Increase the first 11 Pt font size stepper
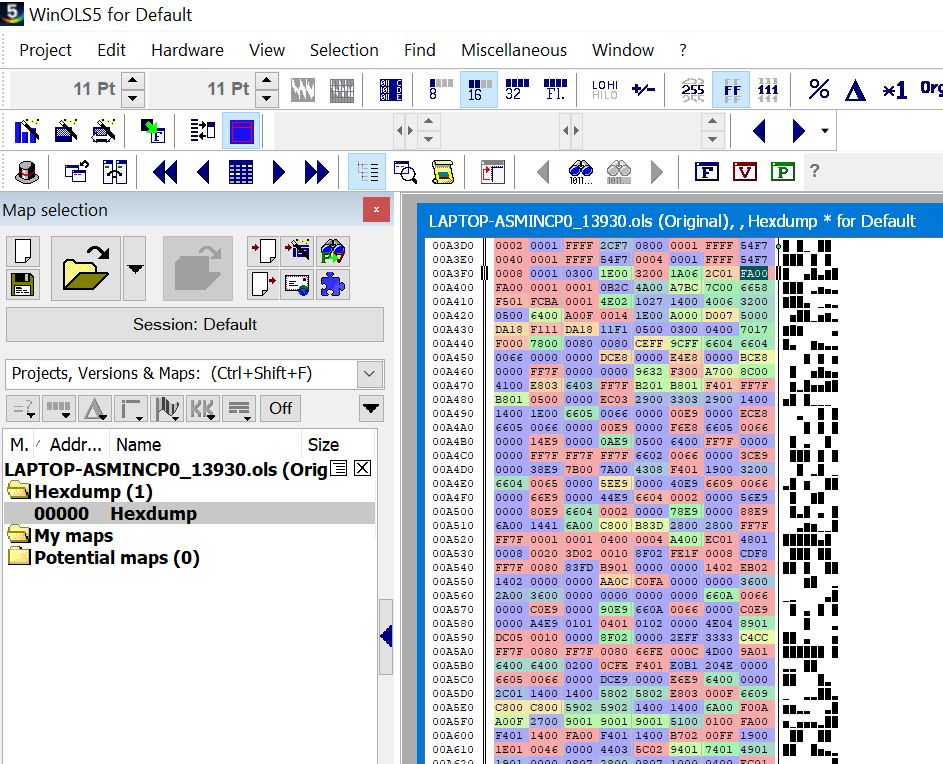This screenshot has height=764, width=943. (x=133, y=81)
